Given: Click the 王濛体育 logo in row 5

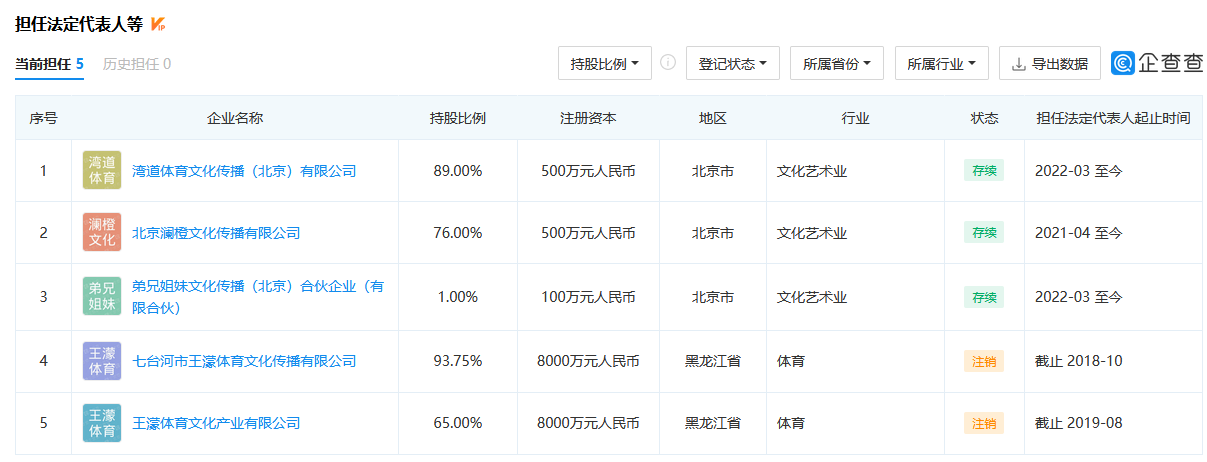Looking at the screenshot, I should coord(102,423).
